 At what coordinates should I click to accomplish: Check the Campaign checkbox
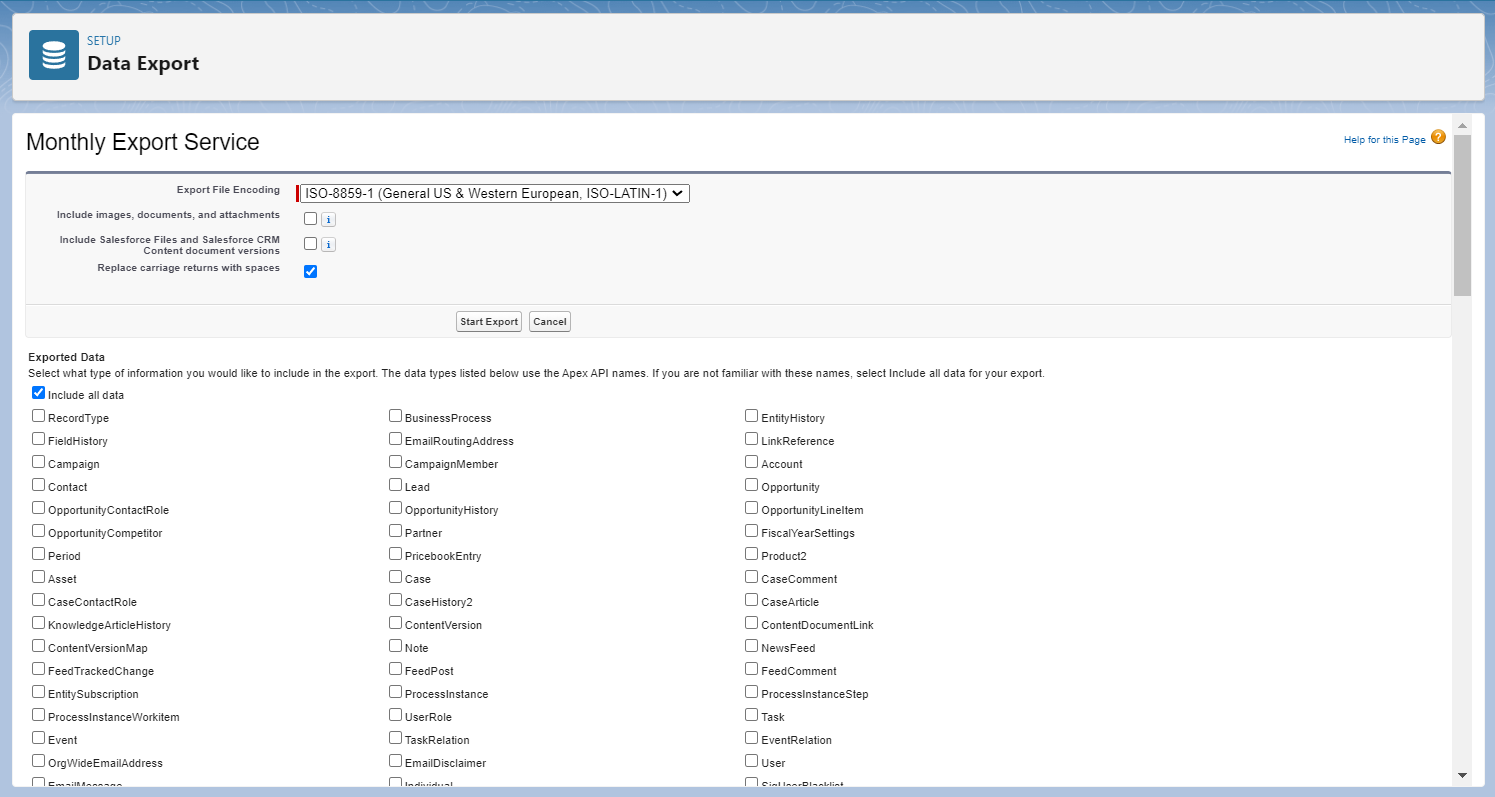(38, 462)
